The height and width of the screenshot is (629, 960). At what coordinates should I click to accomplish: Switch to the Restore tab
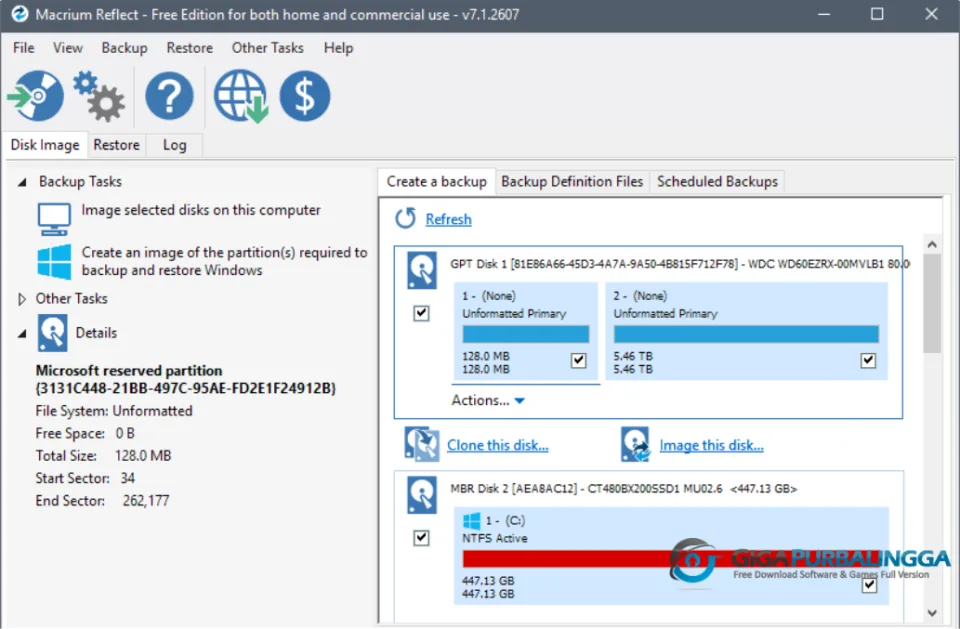[x=116, y=145]
